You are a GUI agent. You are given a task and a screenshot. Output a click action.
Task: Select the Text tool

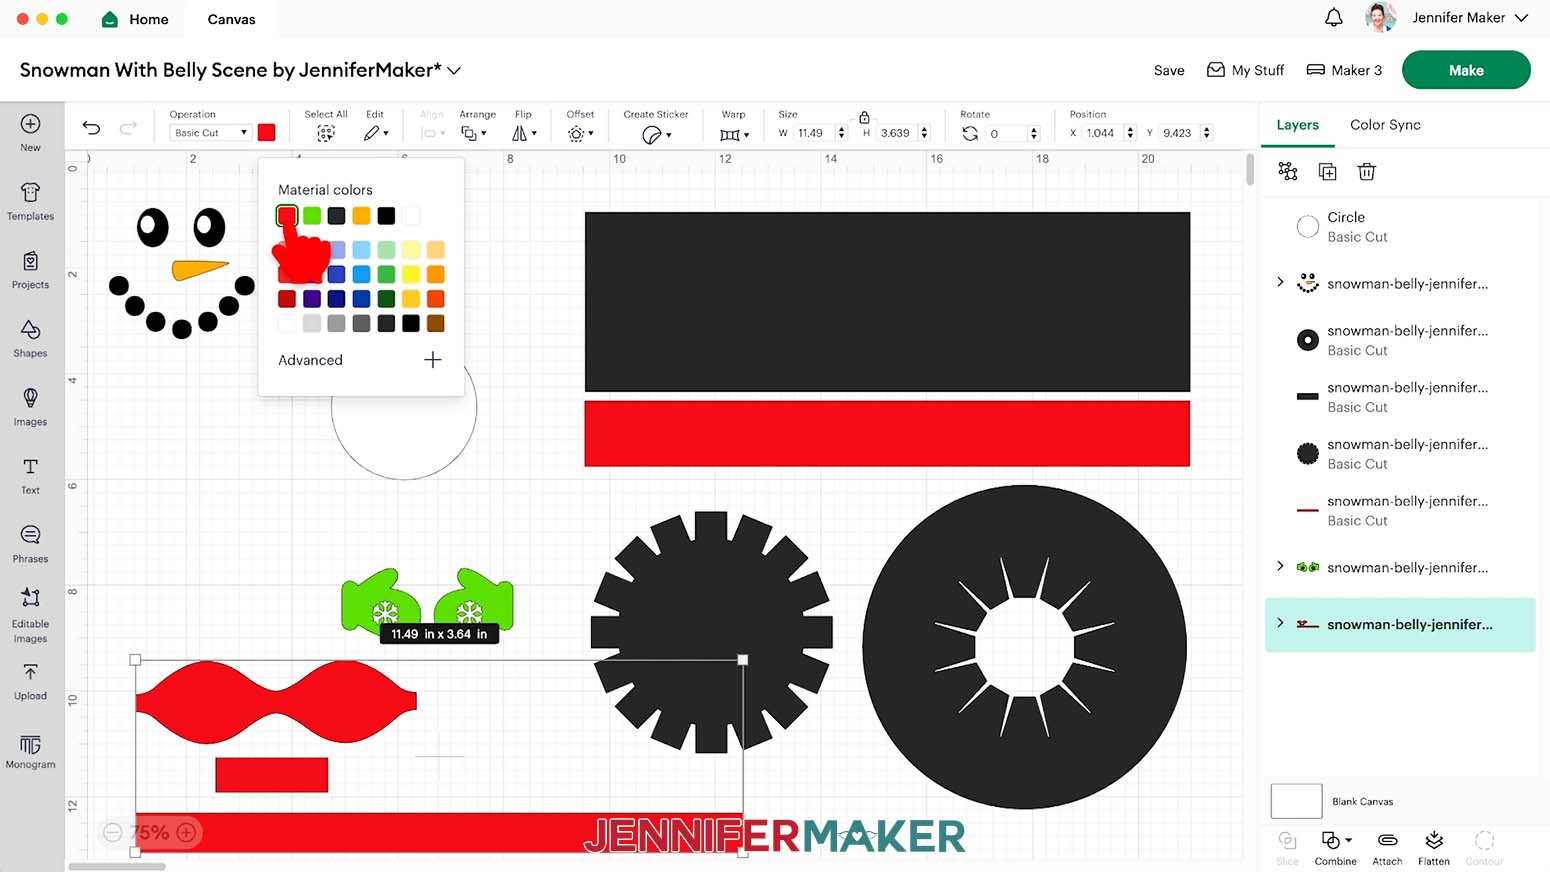pyautogui.click(x=31, y=467)
